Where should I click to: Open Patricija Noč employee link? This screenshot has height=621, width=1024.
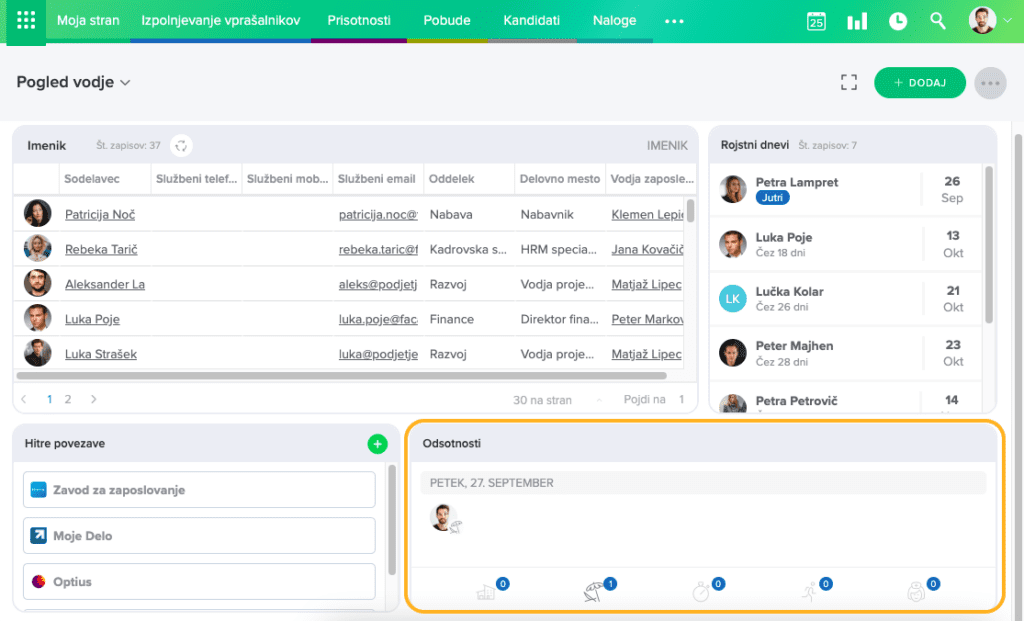99,214
